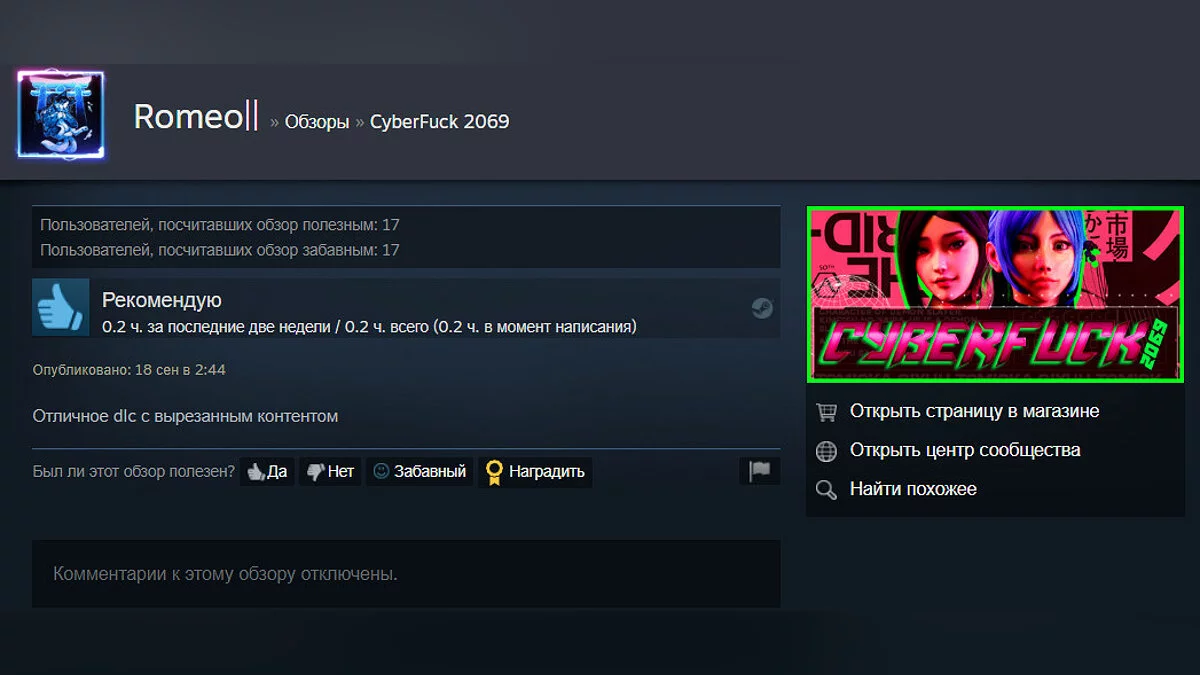Click the award ribbon icon
This screenshot has width=1200, height=675.
click(x=493, y=472)
